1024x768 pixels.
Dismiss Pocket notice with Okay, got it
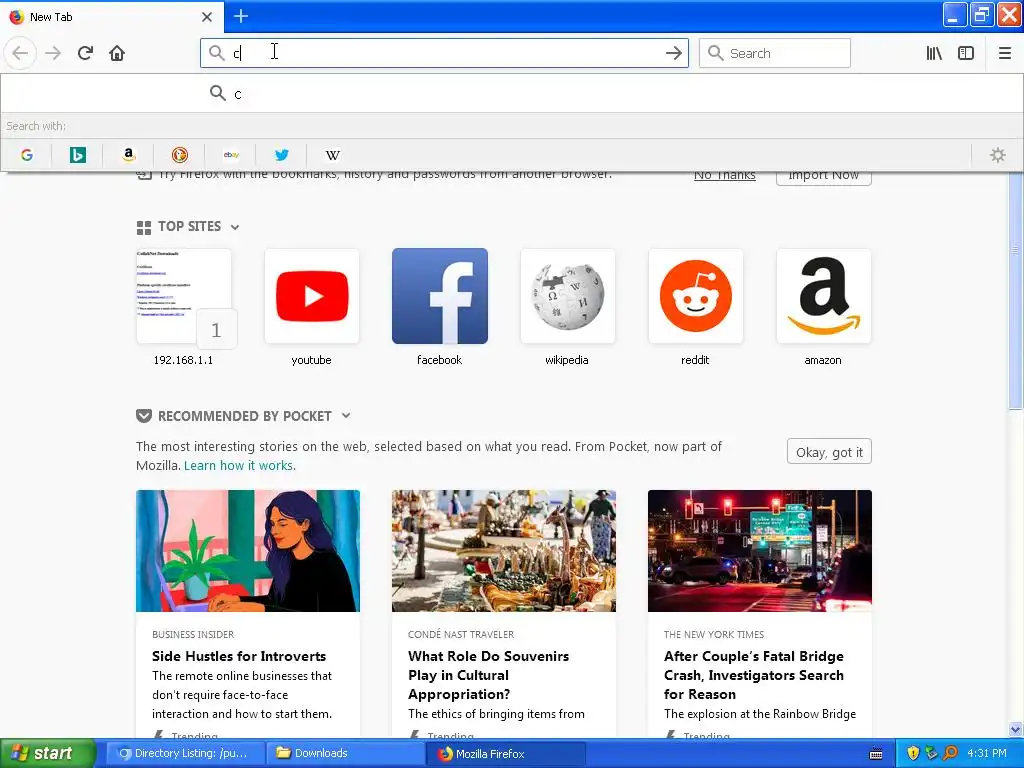[829, 452]
